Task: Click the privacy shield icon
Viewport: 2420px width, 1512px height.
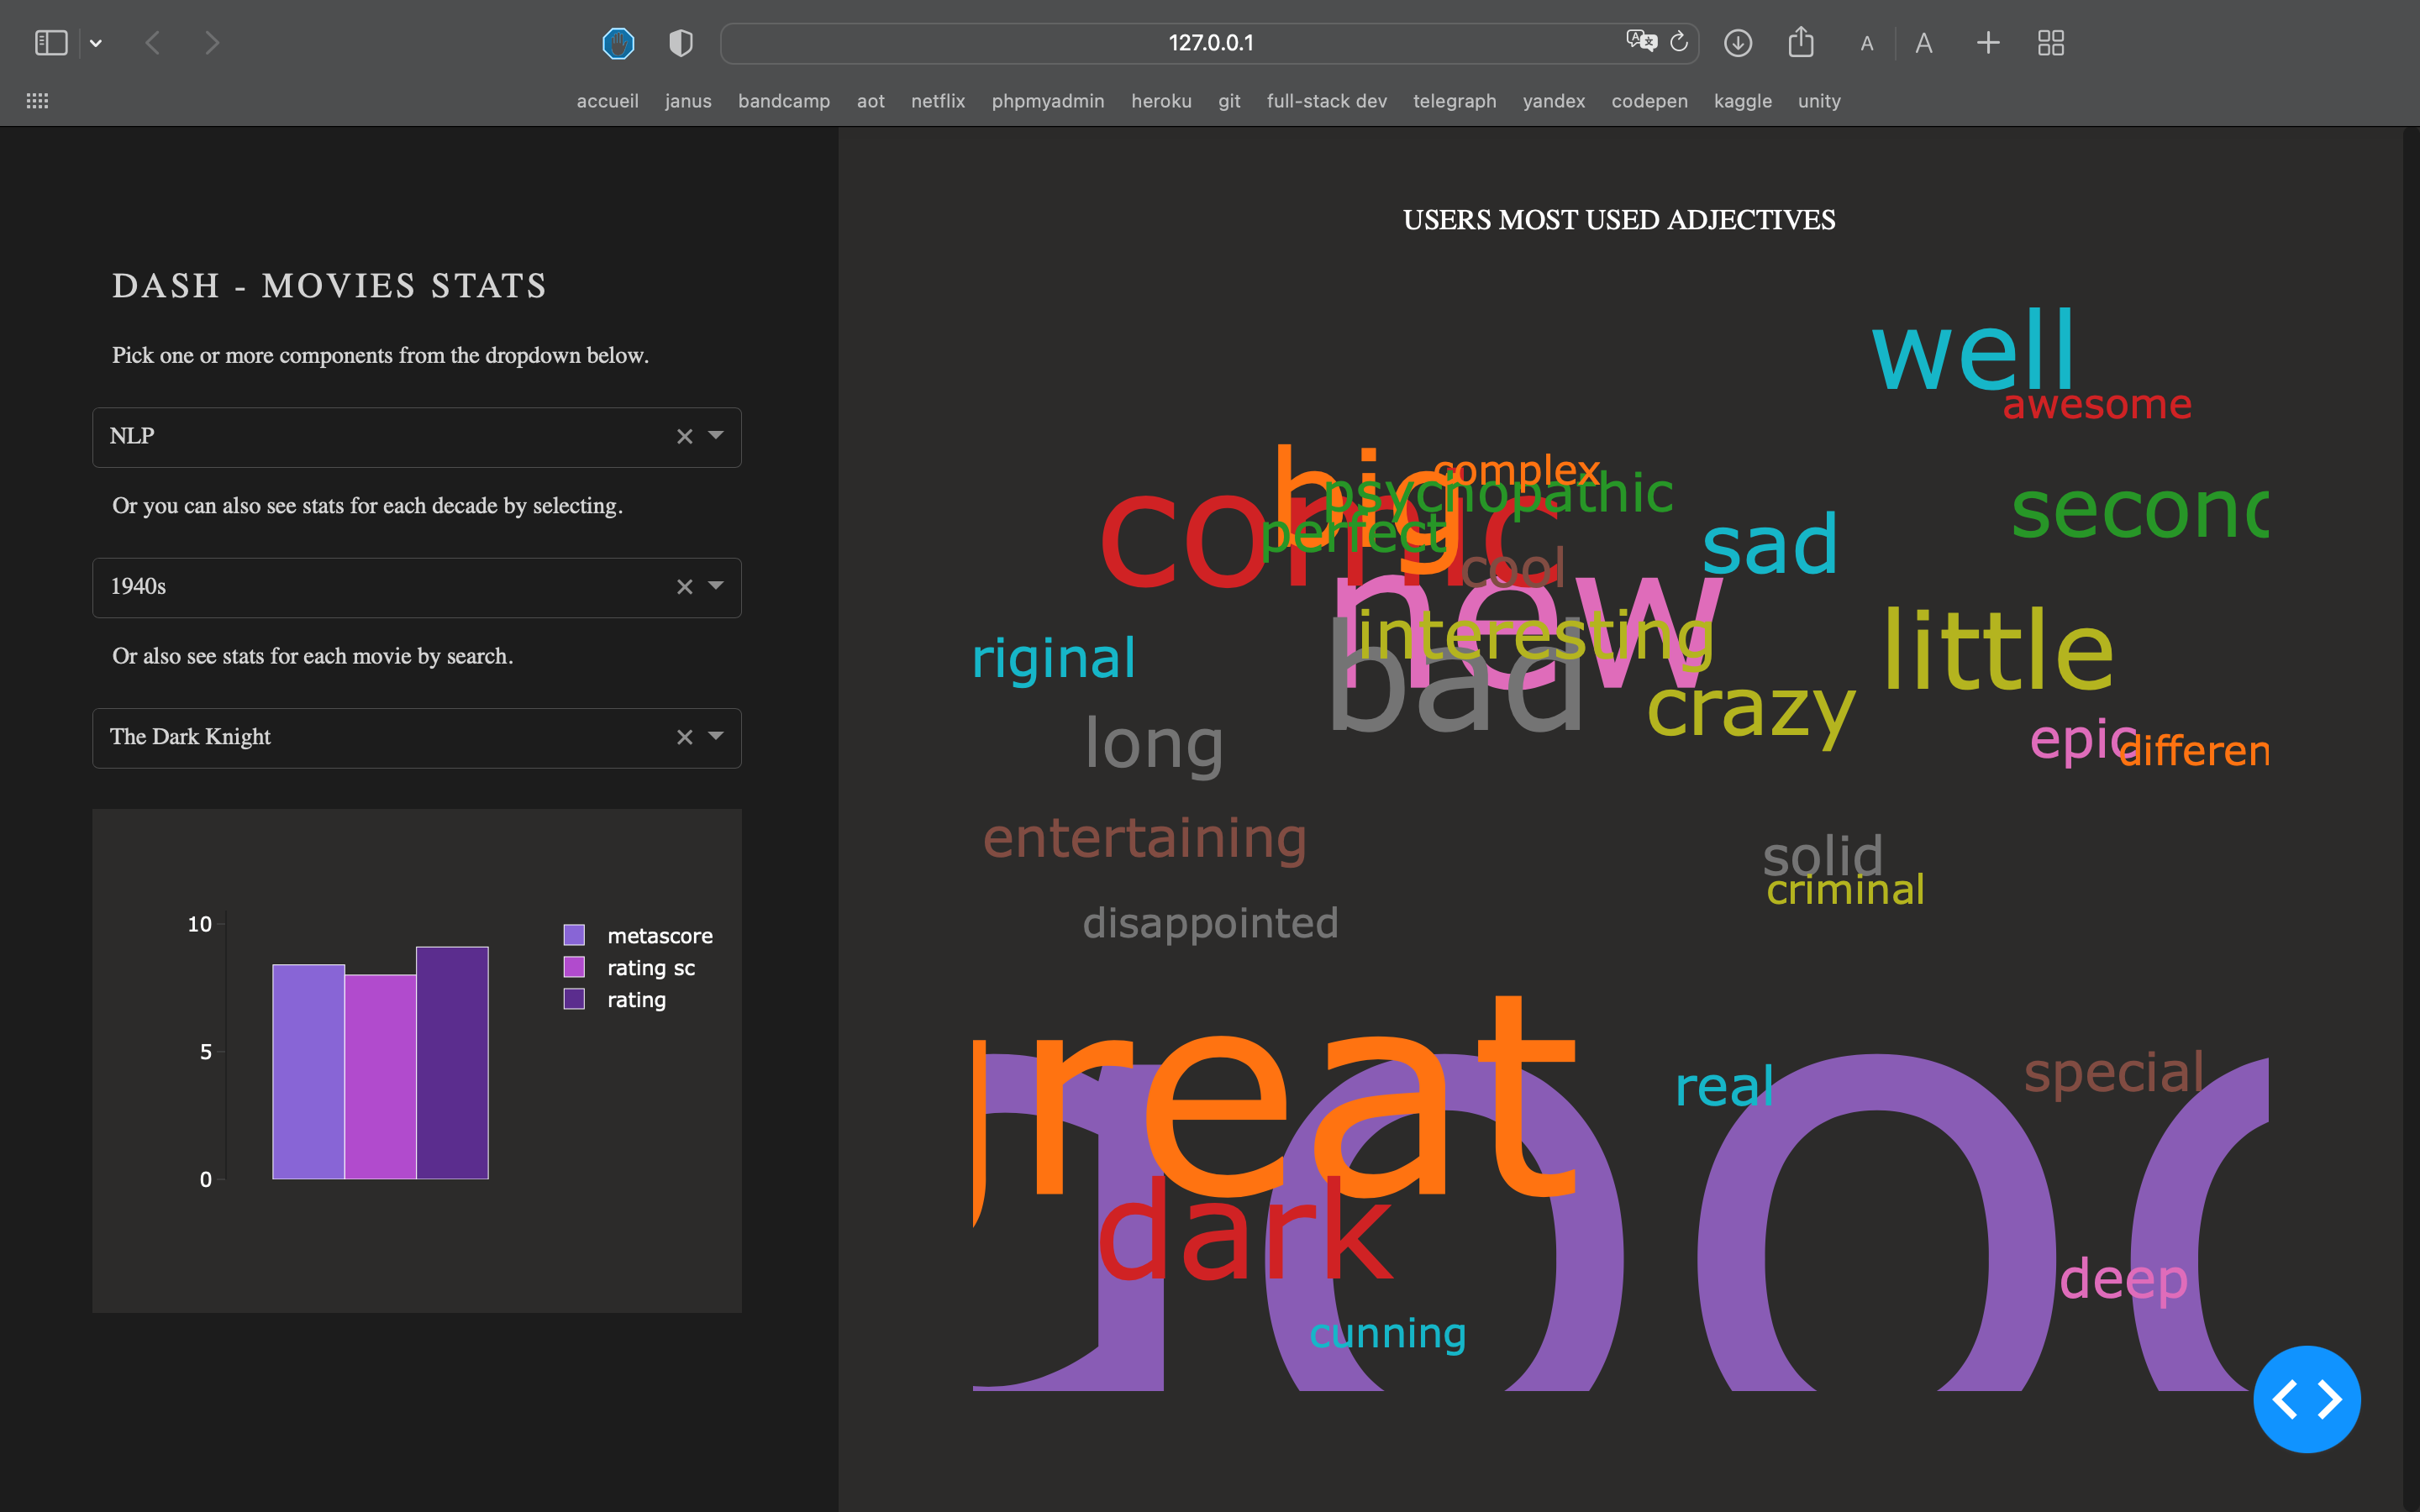Action: point(680,43)
